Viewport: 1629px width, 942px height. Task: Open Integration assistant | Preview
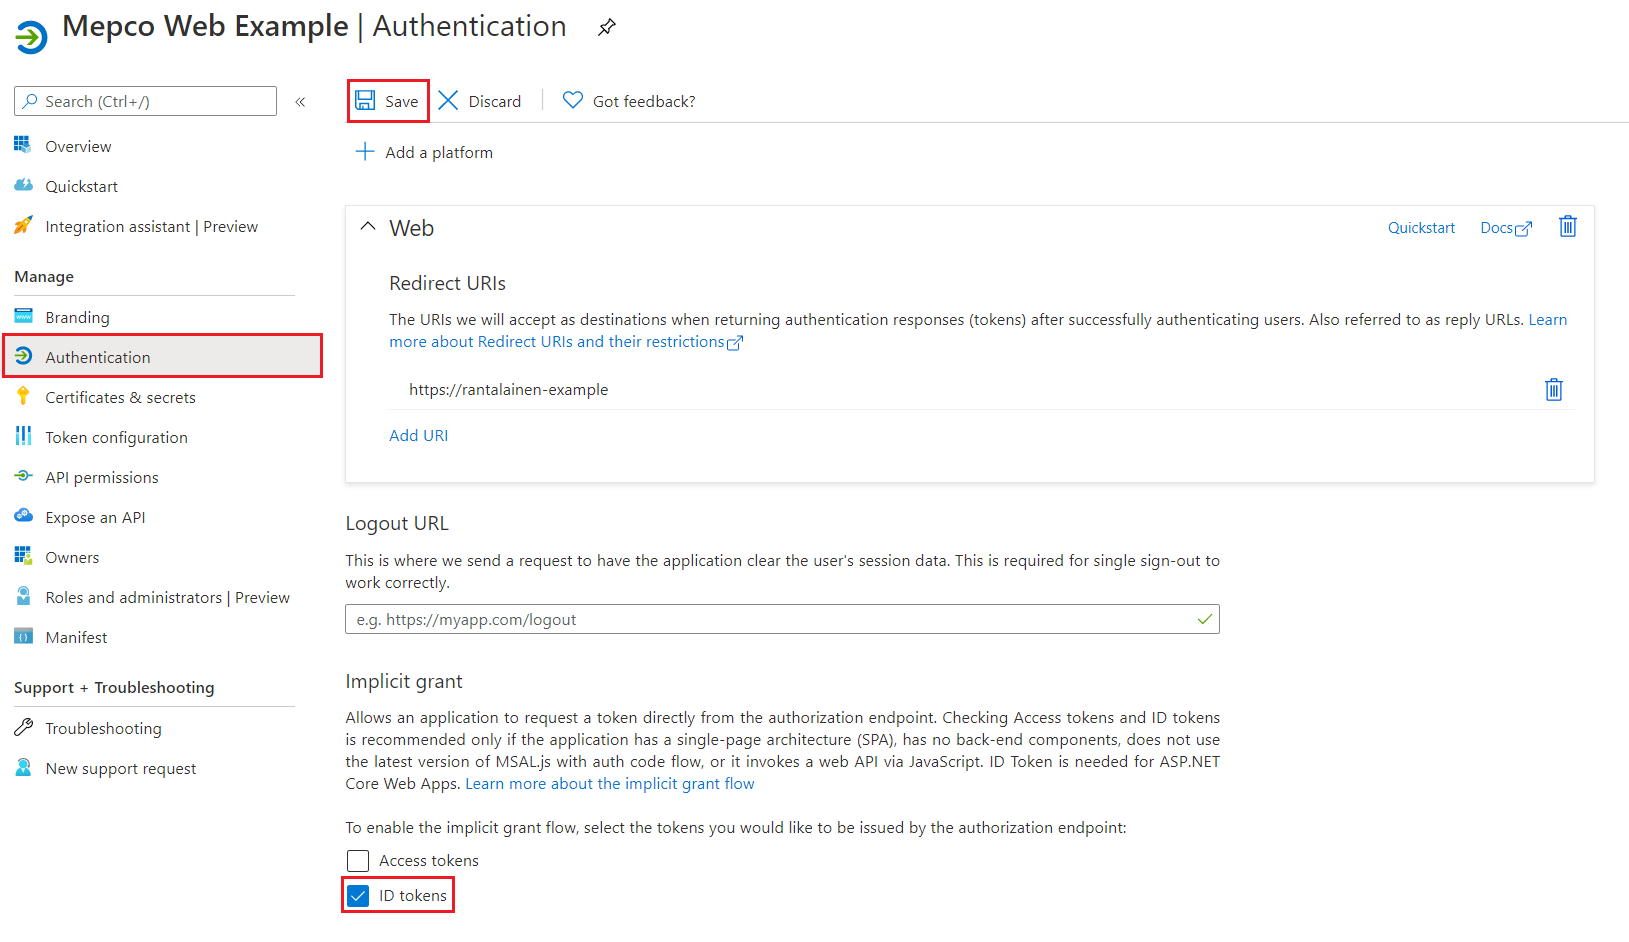click(x=151, y=227)
